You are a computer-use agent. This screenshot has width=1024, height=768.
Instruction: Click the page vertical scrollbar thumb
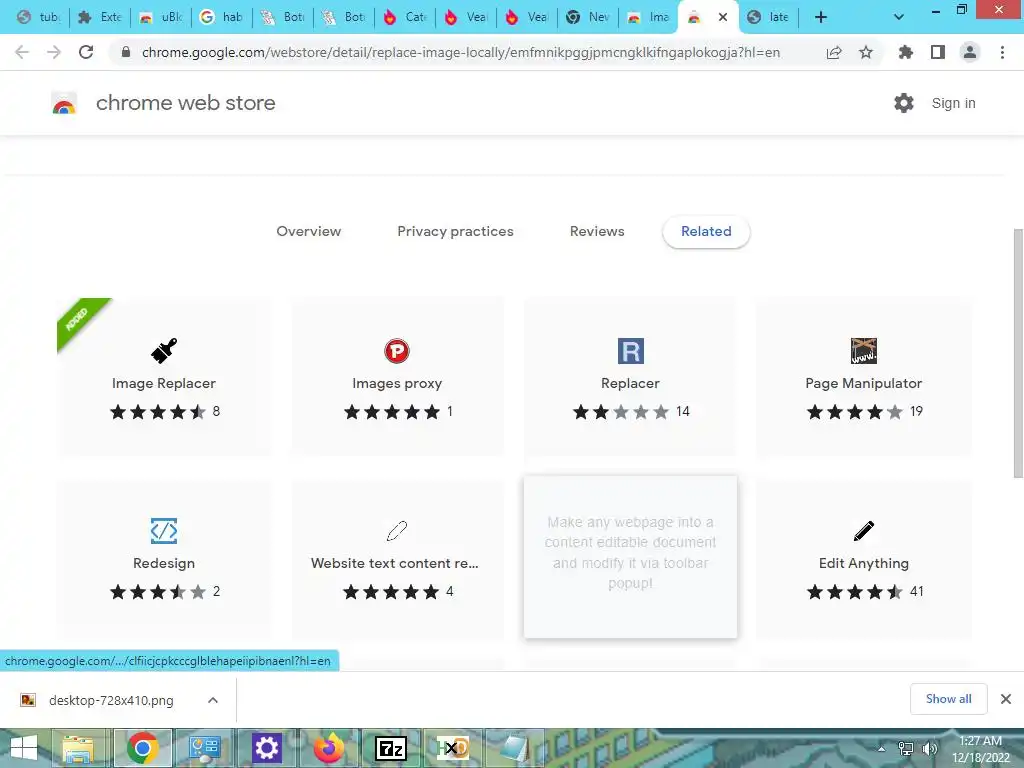pos(1017,353)
